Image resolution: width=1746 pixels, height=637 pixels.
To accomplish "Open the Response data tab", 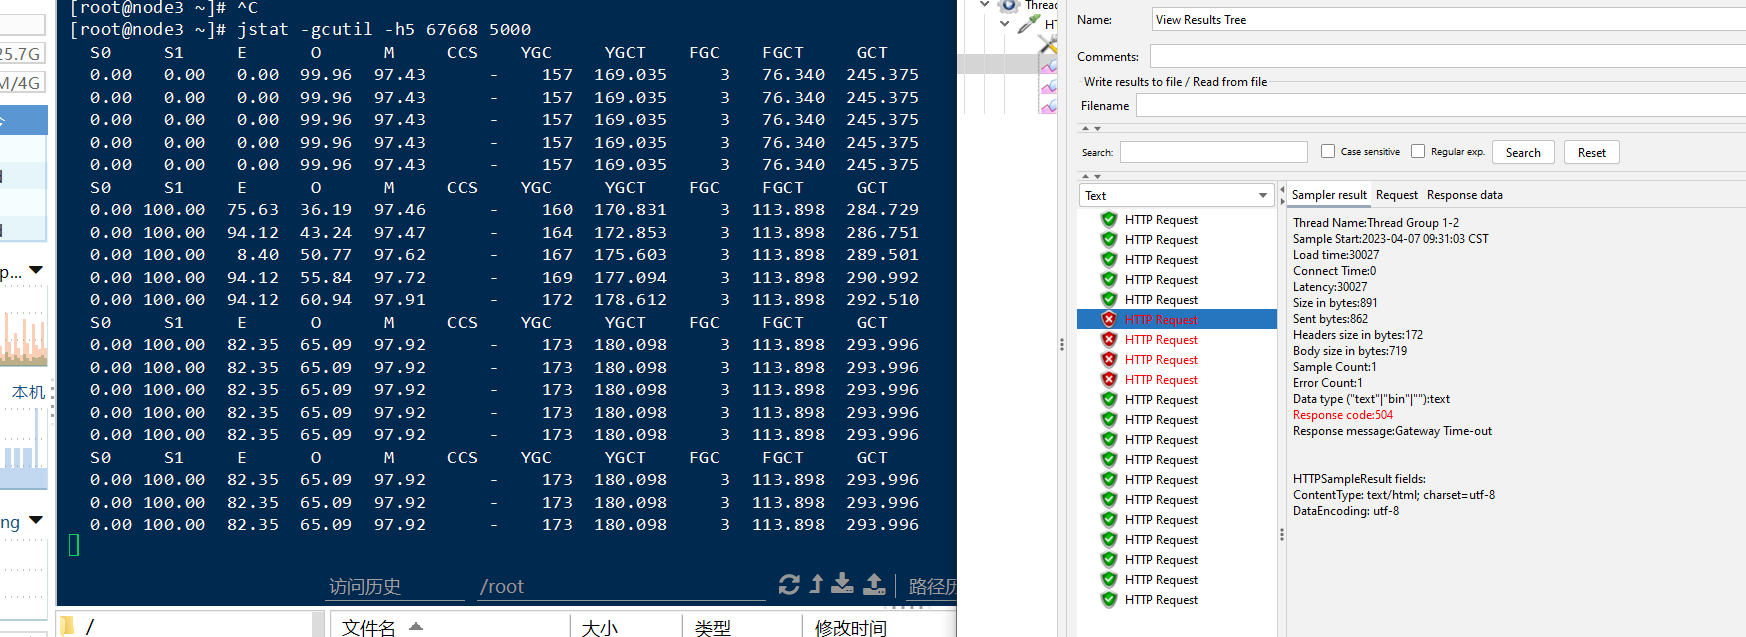I will [x=1464, y=195].
